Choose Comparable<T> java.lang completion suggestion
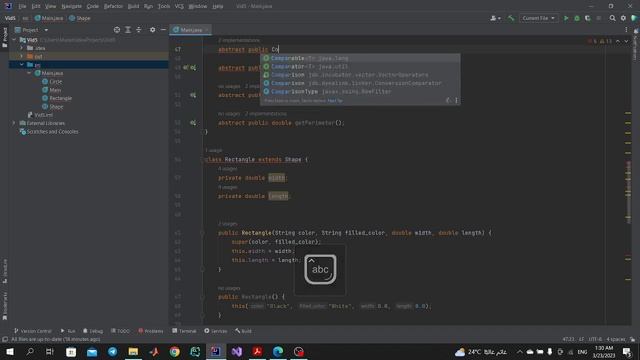The image size is (640, 360). 360,58
